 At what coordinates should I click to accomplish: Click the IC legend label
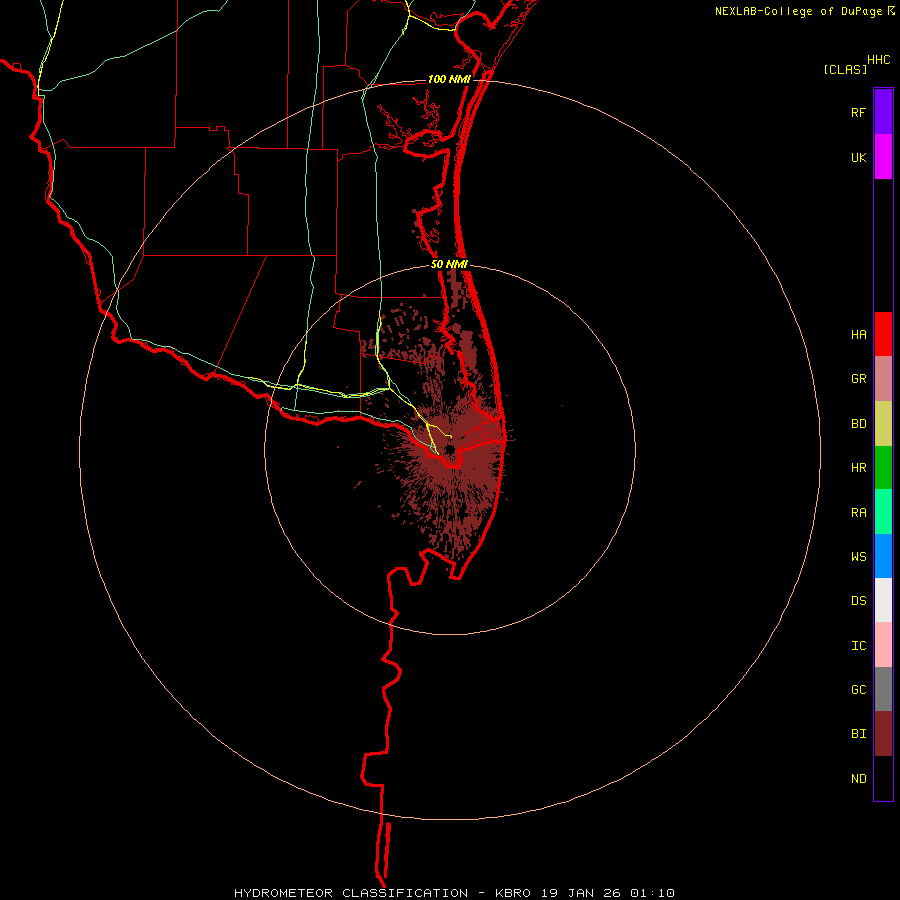click(858, 646)
